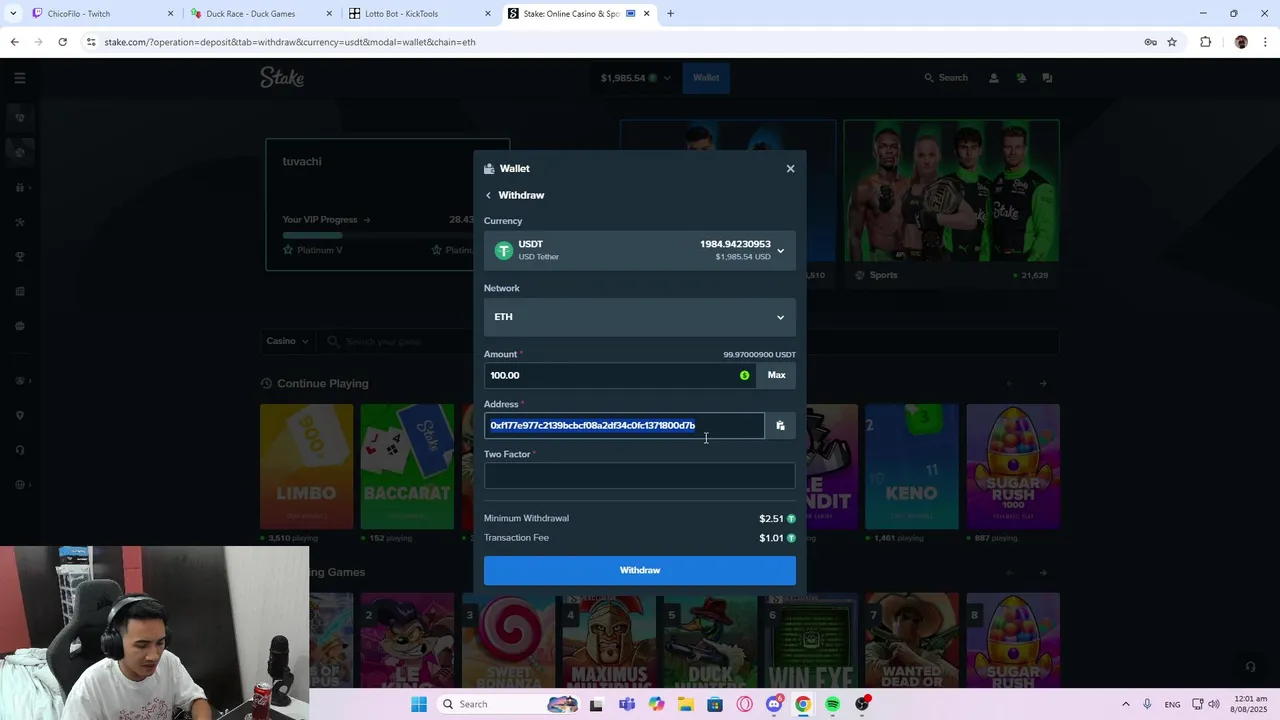The image size is (1280, 720).
Task: Open the ETH Network dropdown
Action: [x=640, y=317]
